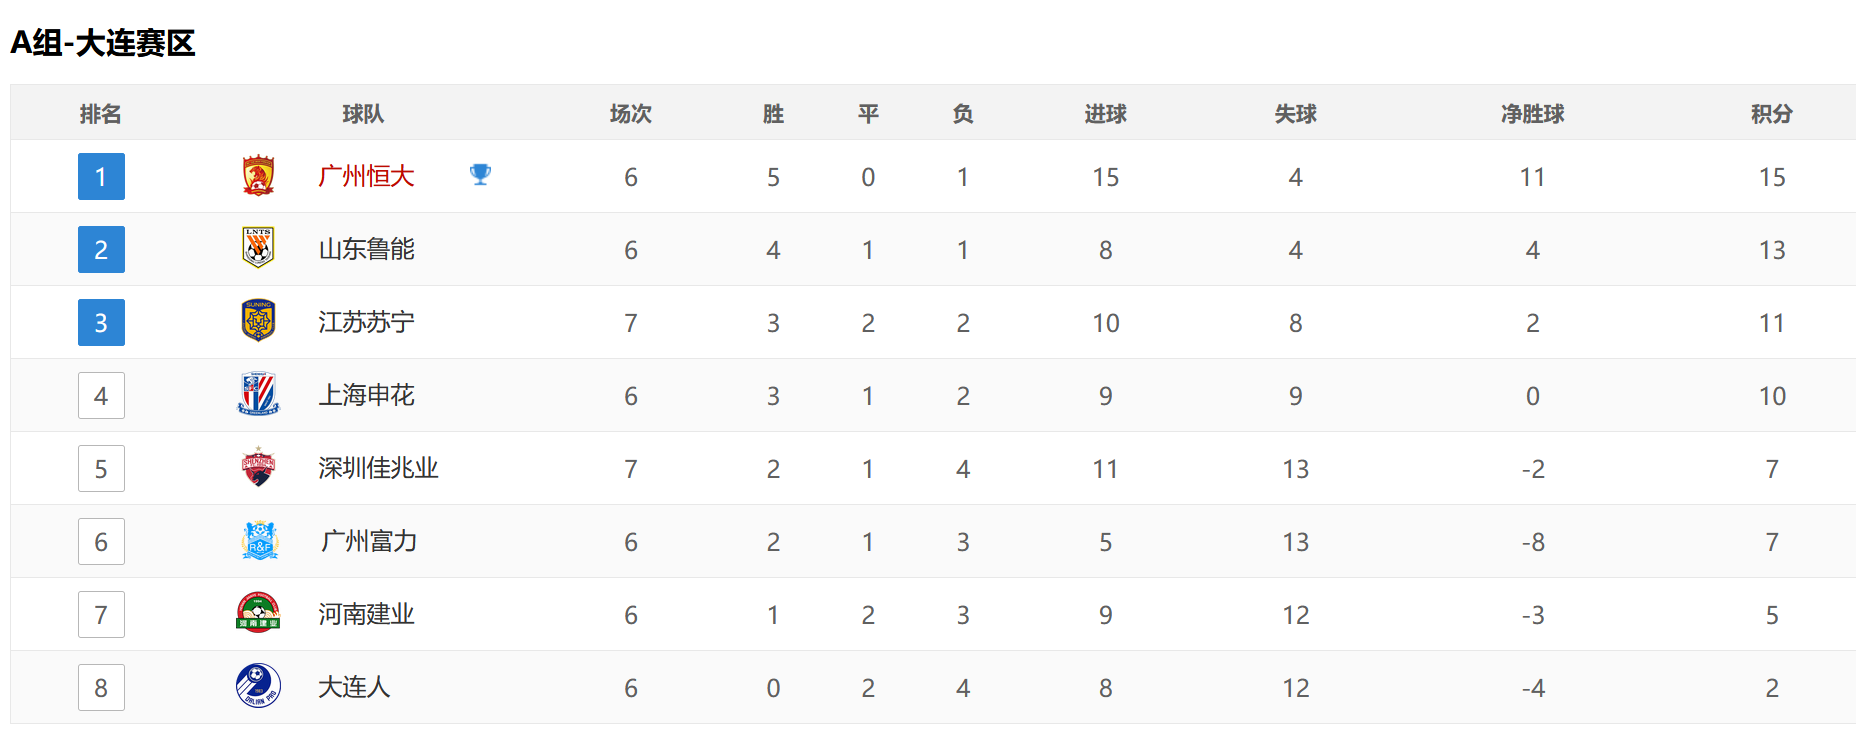The height and width of the screenshot is (734, 1856).
Task: Click the Guangzhou R&F team crest
Action: (x=259, y=541)
